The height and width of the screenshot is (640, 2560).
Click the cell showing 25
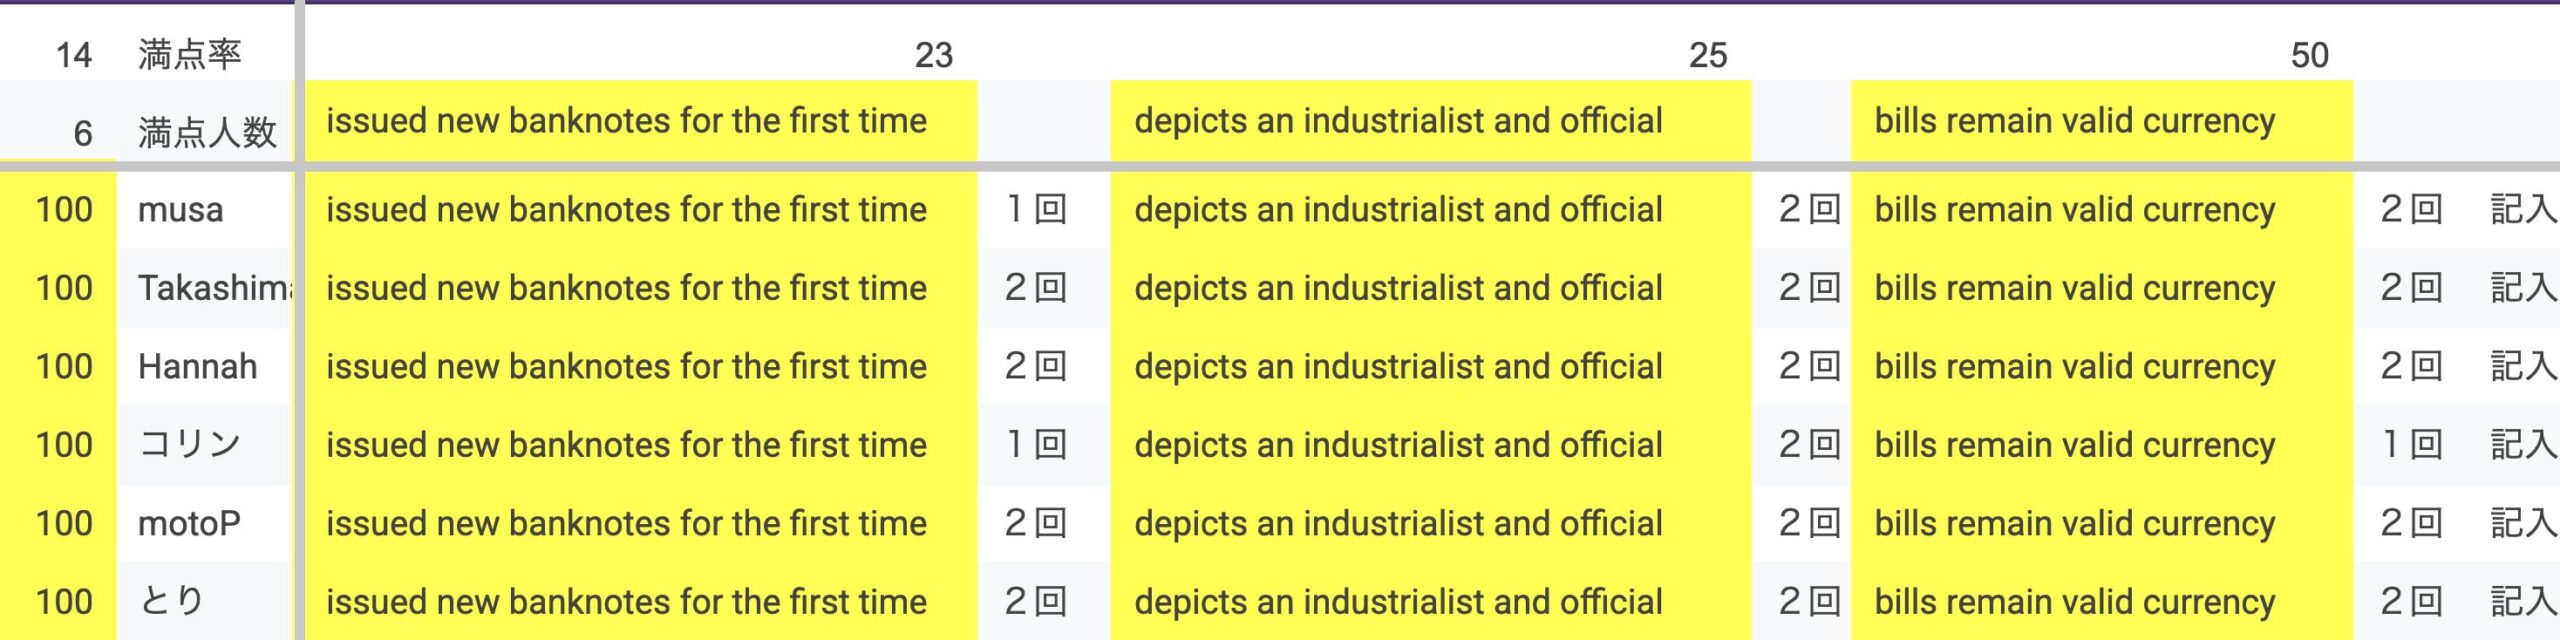click(1707, 55)
